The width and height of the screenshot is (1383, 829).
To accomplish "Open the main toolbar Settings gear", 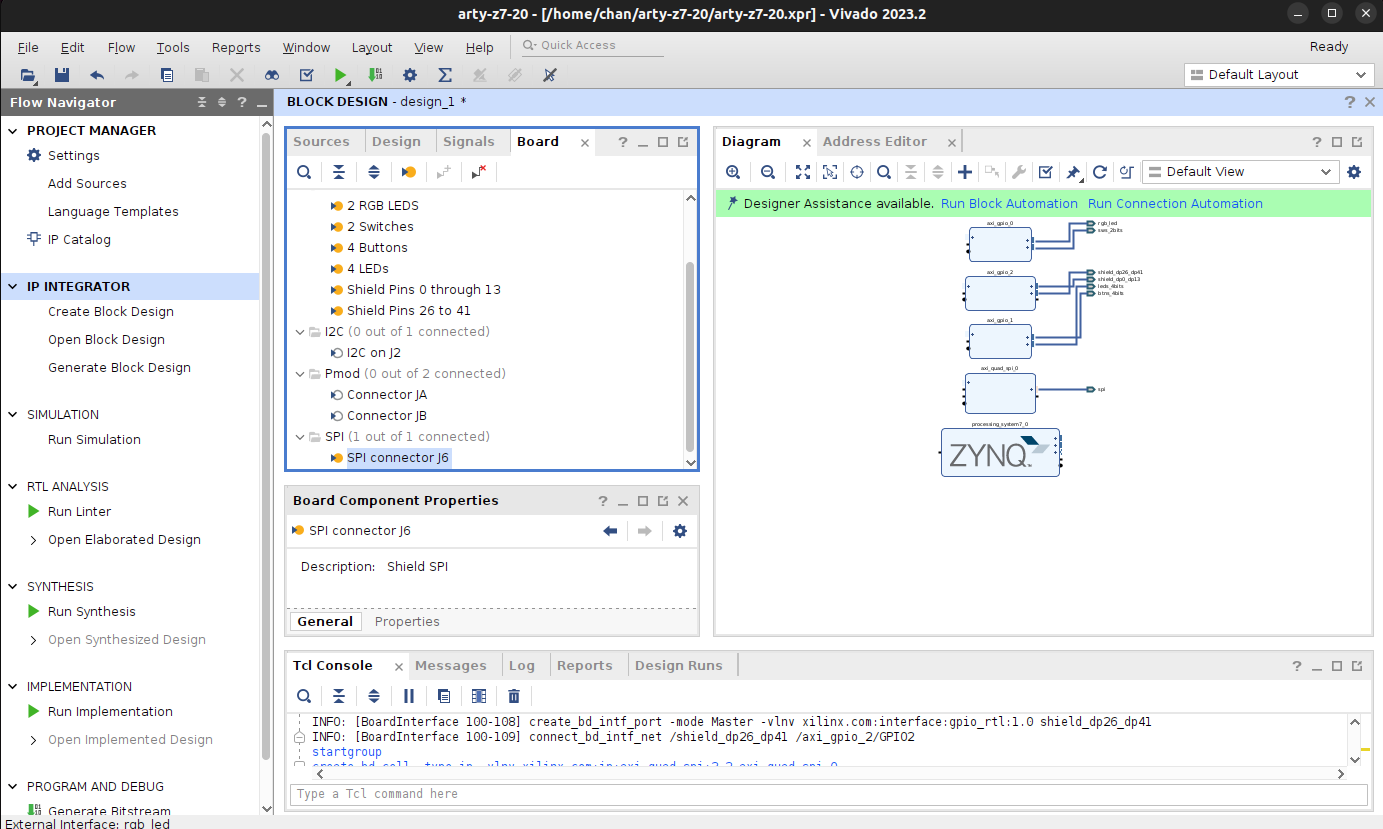I will 410,75.
